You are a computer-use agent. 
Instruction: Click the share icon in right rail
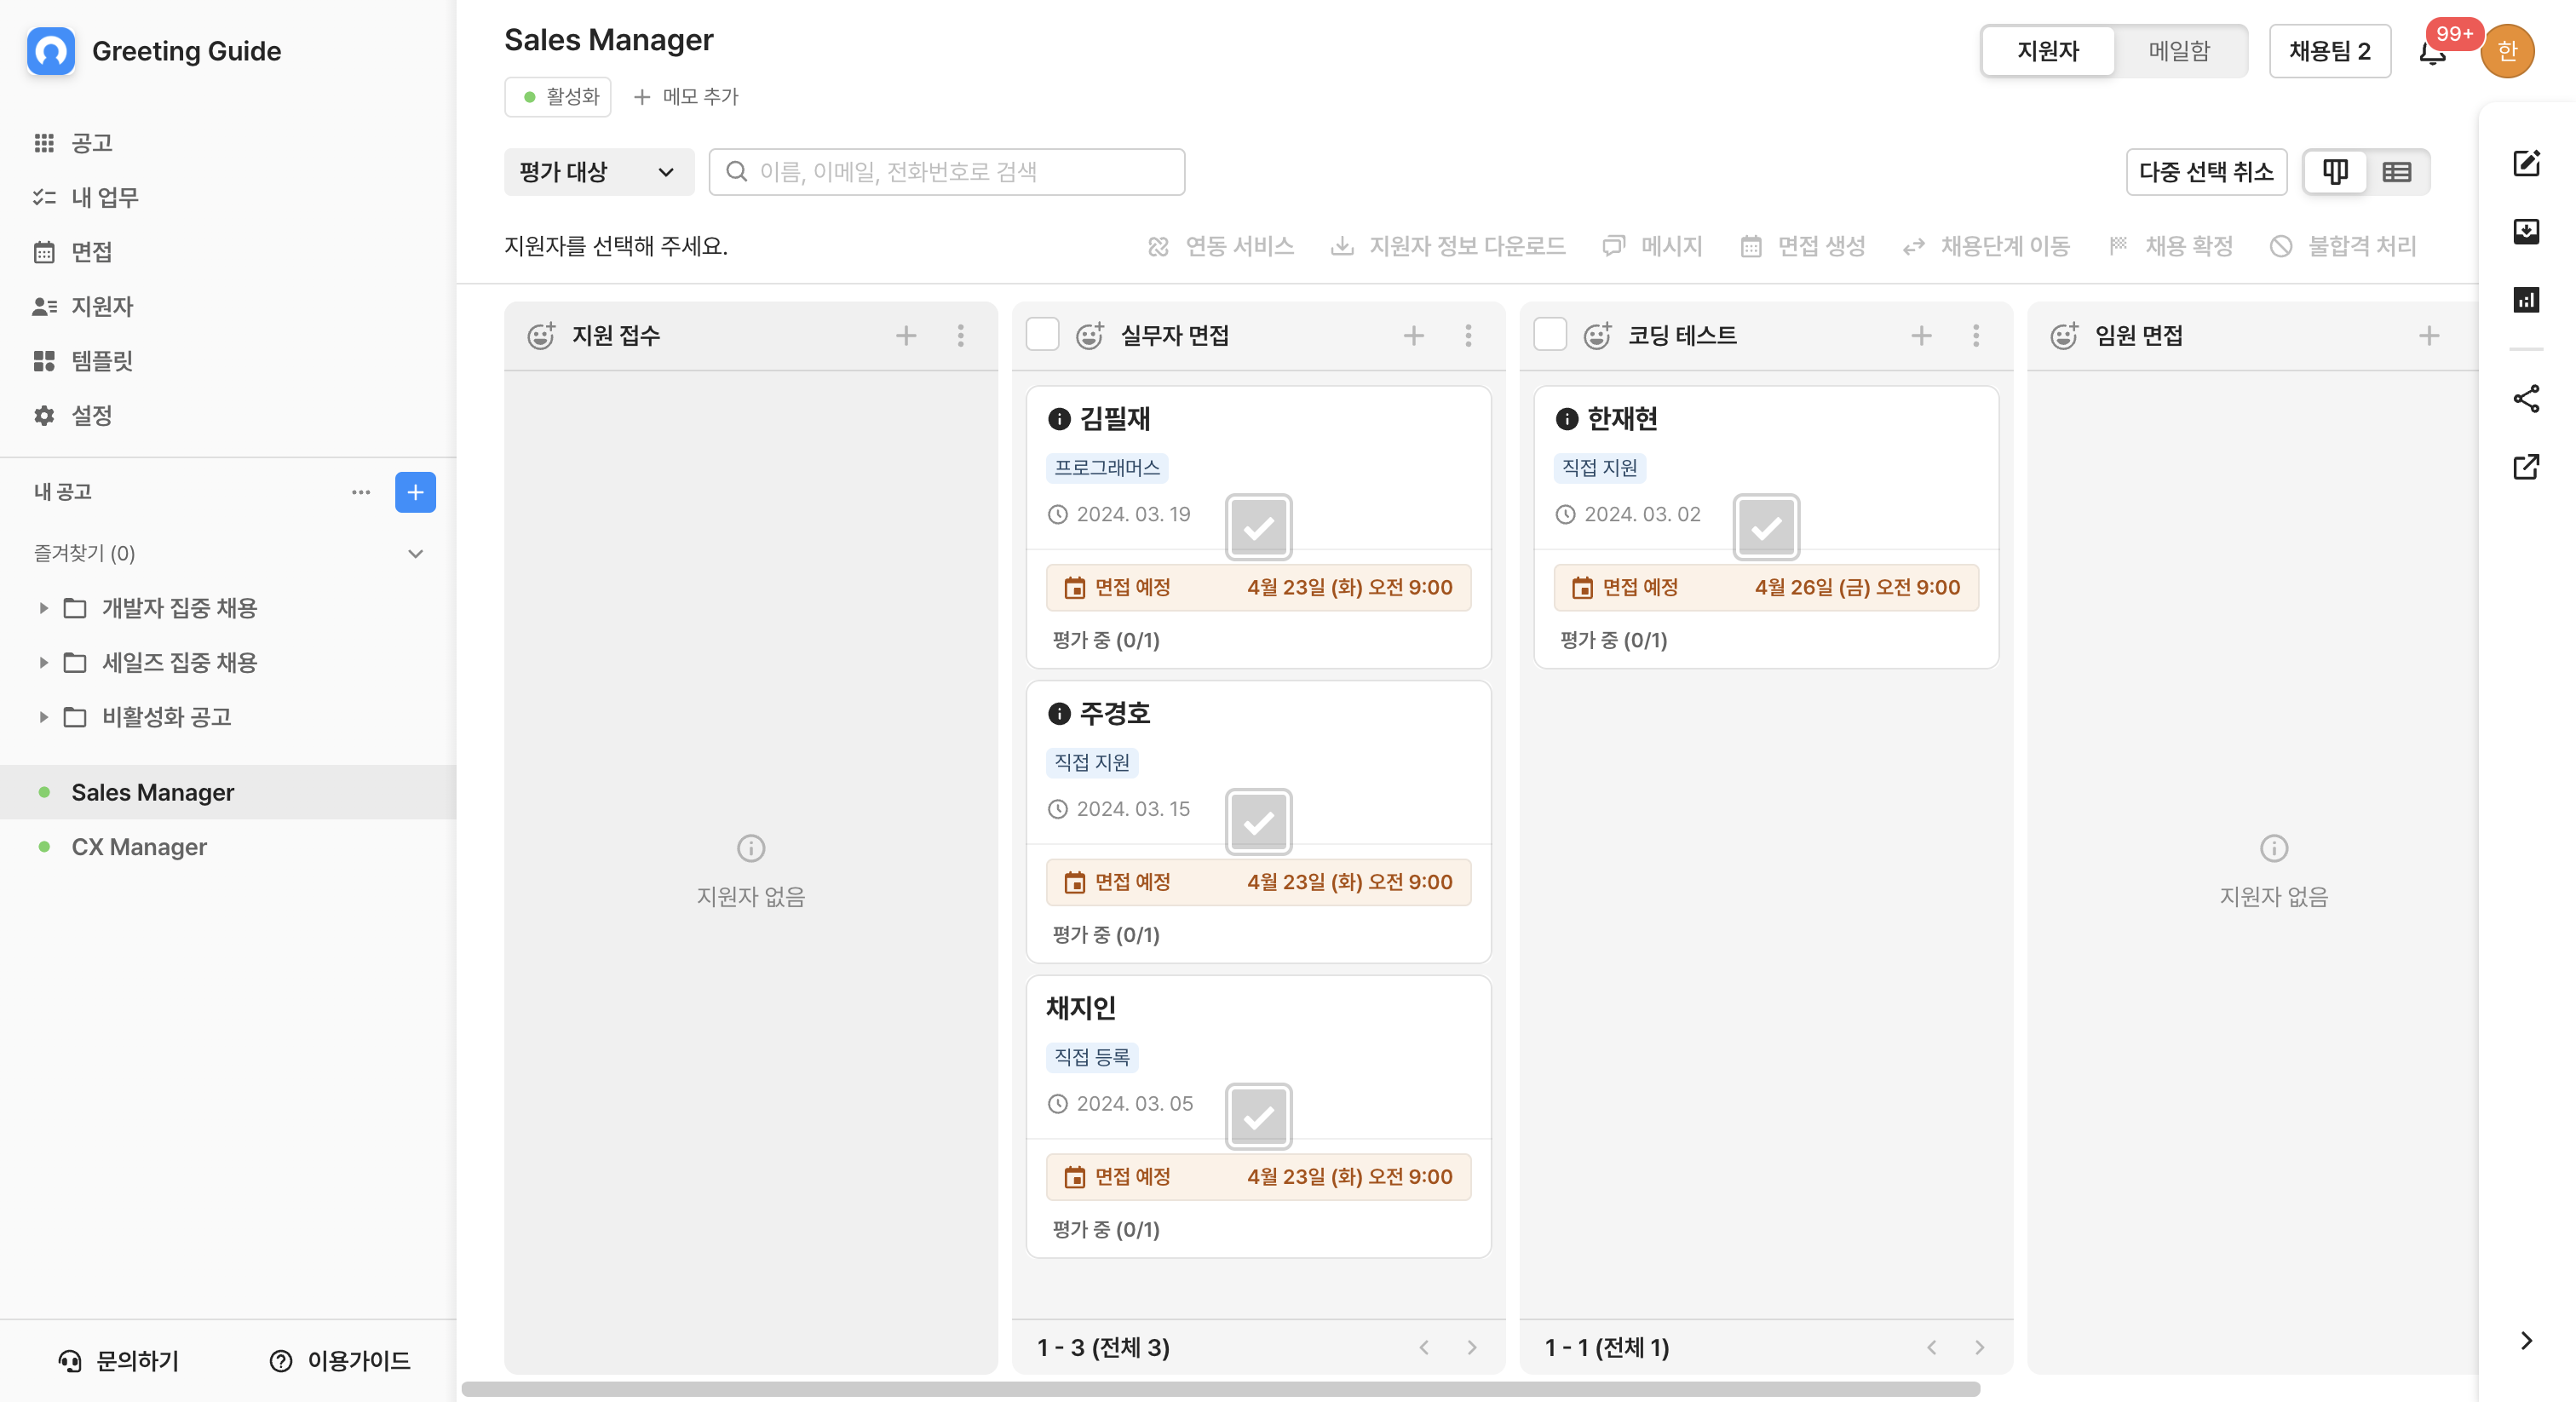pyautogui.click(x=2526, y=398)
